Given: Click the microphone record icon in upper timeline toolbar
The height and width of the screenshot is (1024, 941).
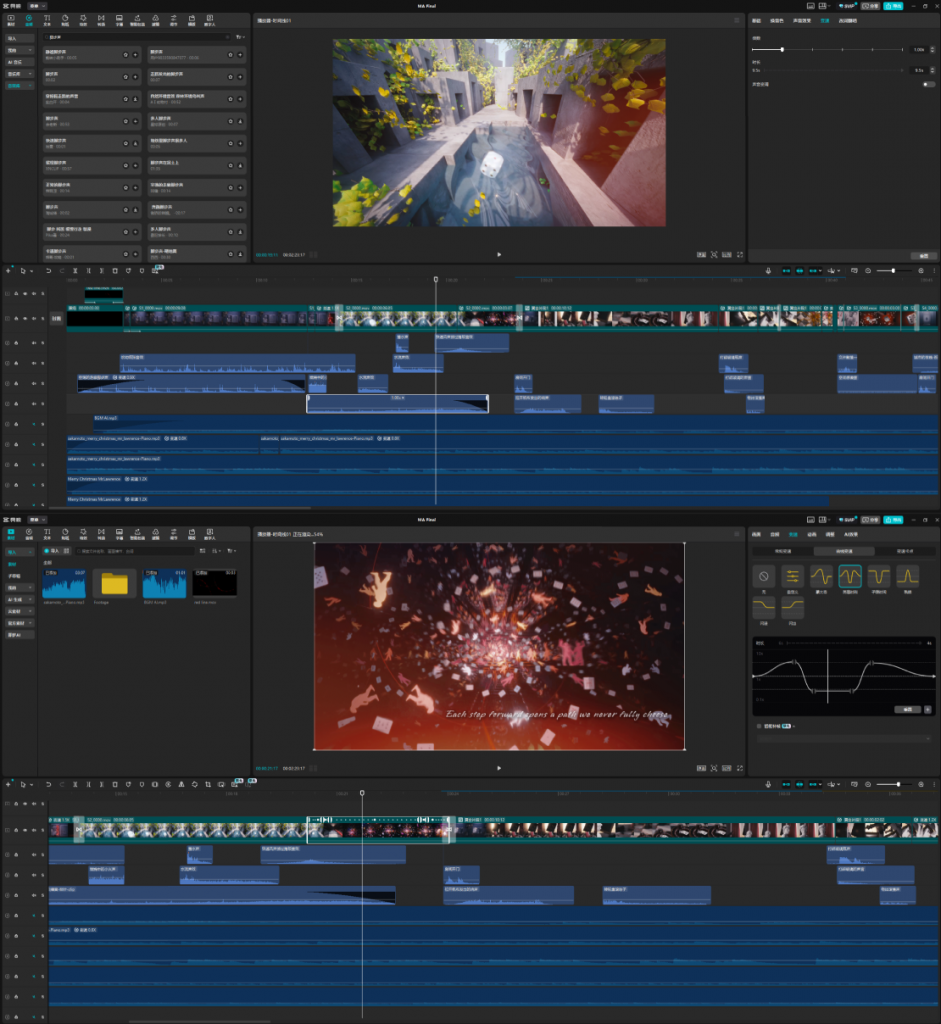Looking at the screenshot, I should click(768, 270).
